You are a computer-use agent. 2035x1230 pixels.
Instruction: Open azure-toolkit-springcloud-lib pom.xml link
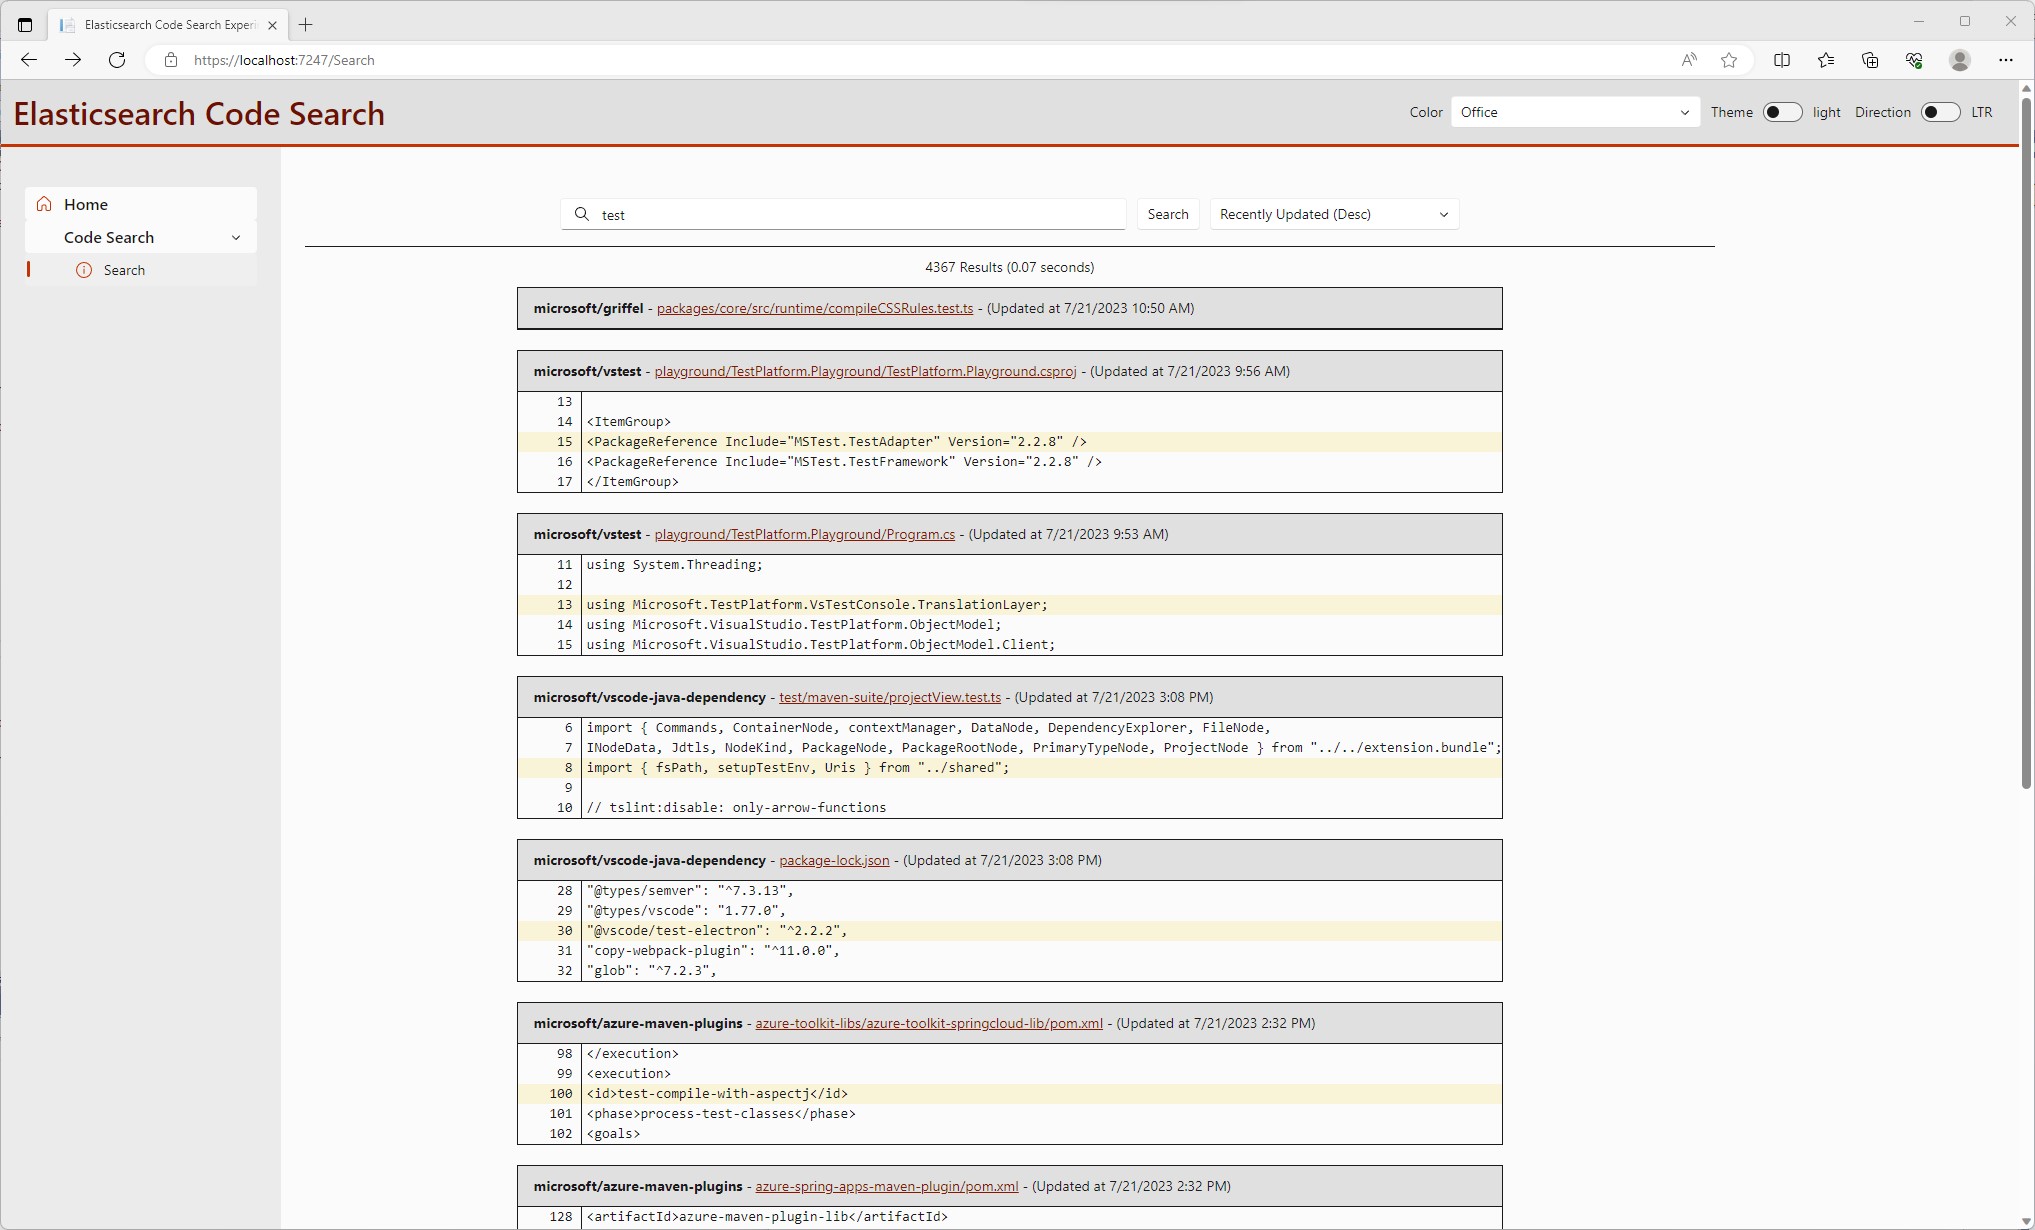pyautogui.click(x=928, y=1023)
